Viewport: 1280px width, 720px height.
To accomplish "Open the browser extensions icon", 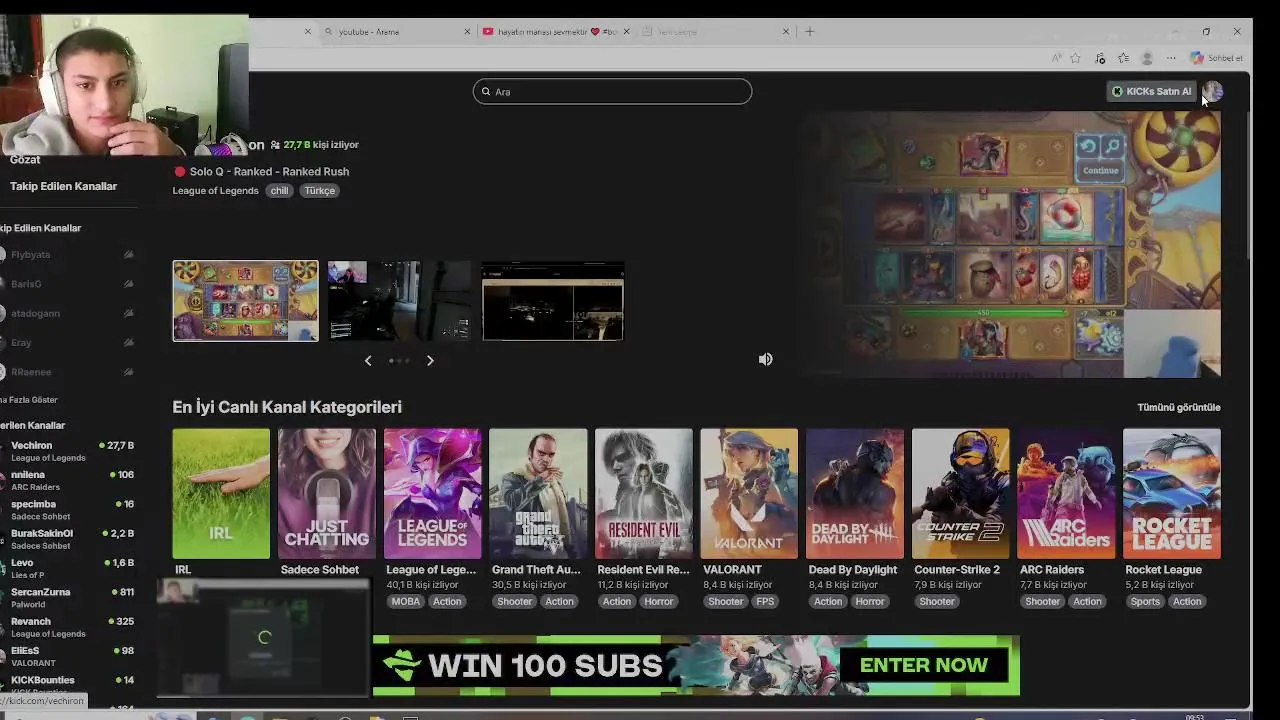I will tap(1100, 58).
